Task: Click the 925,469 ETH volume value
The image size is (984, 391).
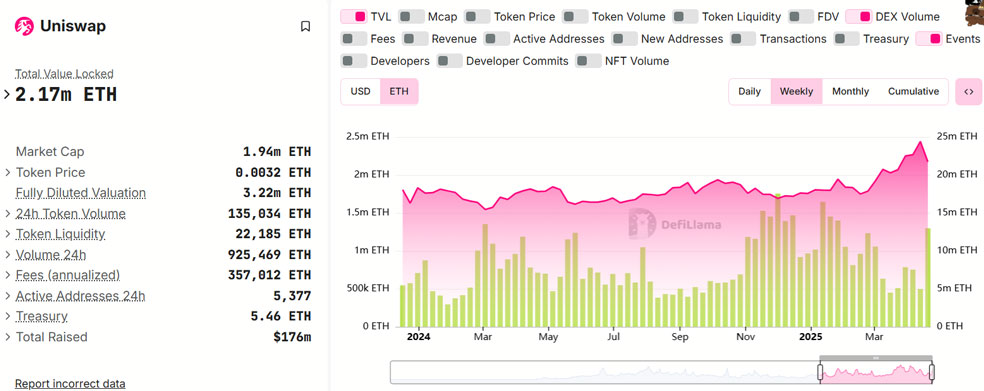Action: 269,255
